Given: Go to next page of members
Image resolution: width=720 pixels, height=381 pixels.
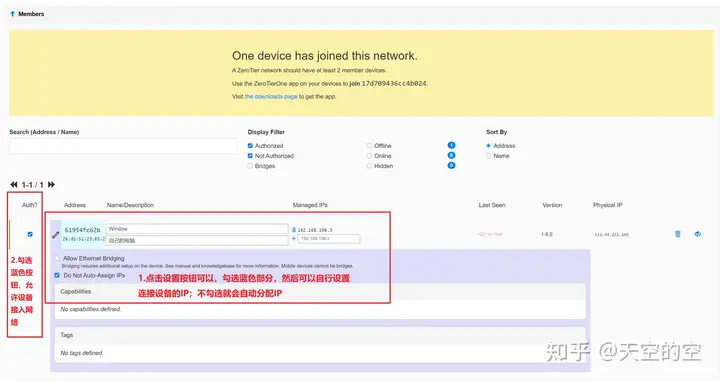Looking at the screenshot, I should 51,185.
